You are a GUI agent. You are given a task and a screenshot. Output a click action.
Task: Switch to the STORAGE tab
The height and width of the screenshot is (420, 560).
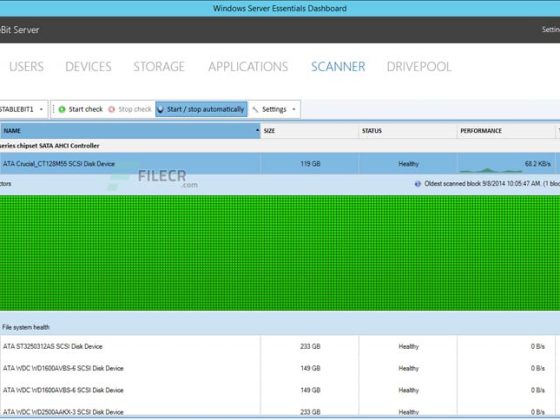coord(159,66)
